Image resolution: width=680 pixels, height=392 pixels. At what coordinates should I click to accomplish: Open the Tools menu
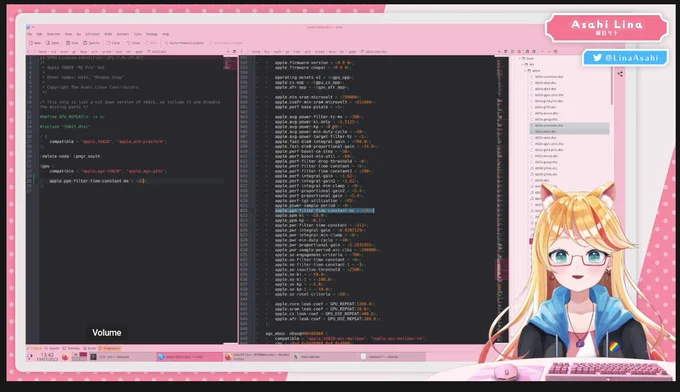(x=137, y=34)
